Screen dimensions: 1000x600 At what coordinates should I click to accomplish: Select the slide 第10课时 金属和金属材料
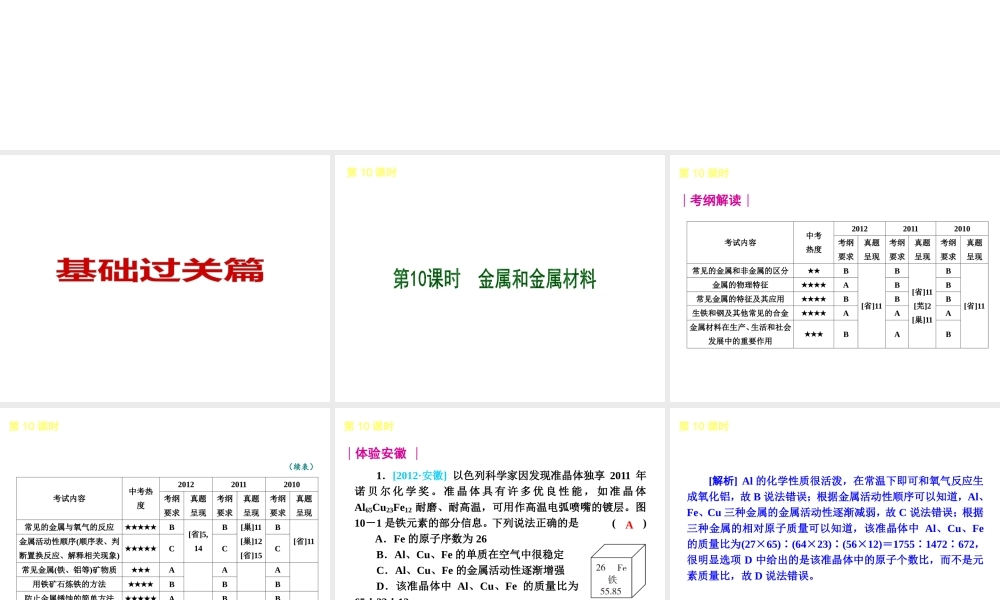pos(499,278)
